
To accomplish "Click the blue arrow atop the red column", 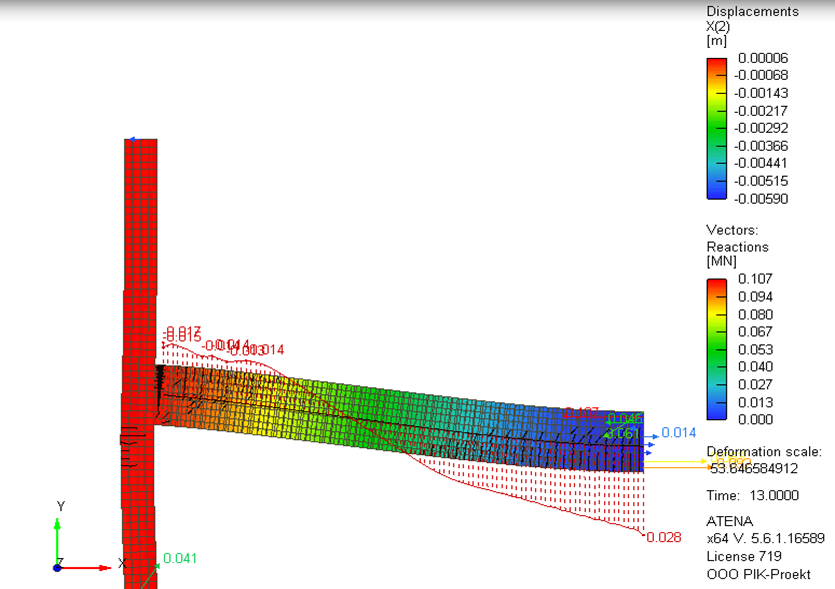I will [132, 140].
